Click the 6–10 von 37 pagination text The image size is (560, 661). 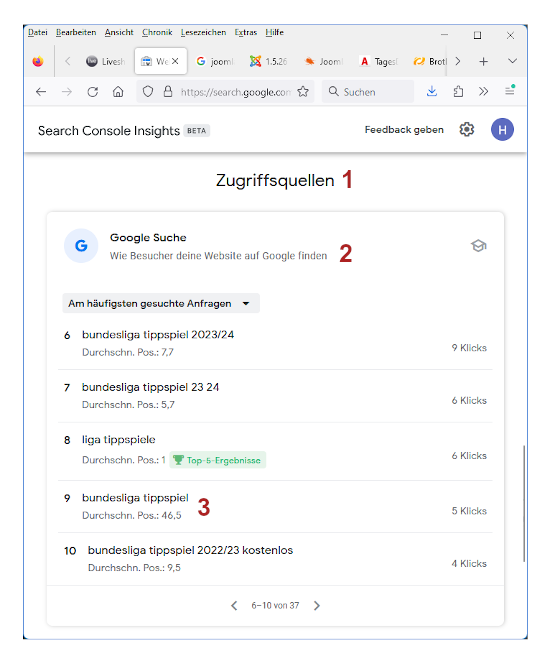(275, 606)
